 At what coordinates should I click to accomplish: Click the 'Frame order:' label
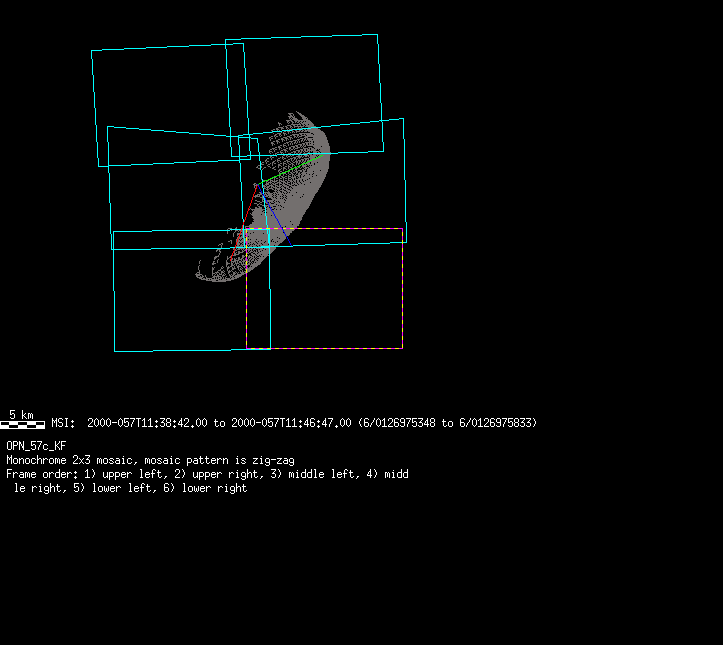click(42, 474)
